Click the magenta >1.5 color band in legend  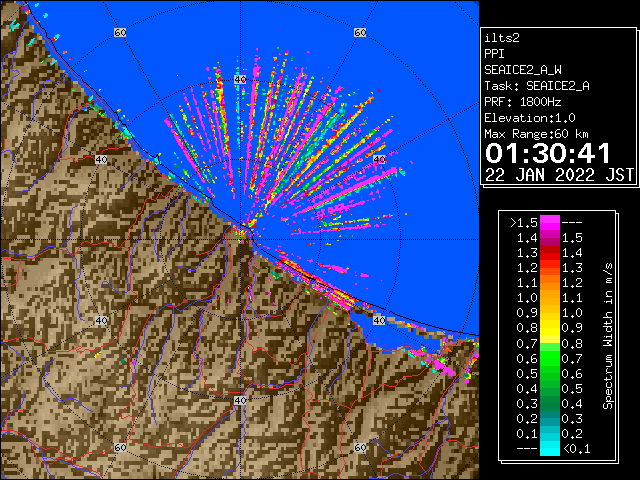[x=549, y=222]
